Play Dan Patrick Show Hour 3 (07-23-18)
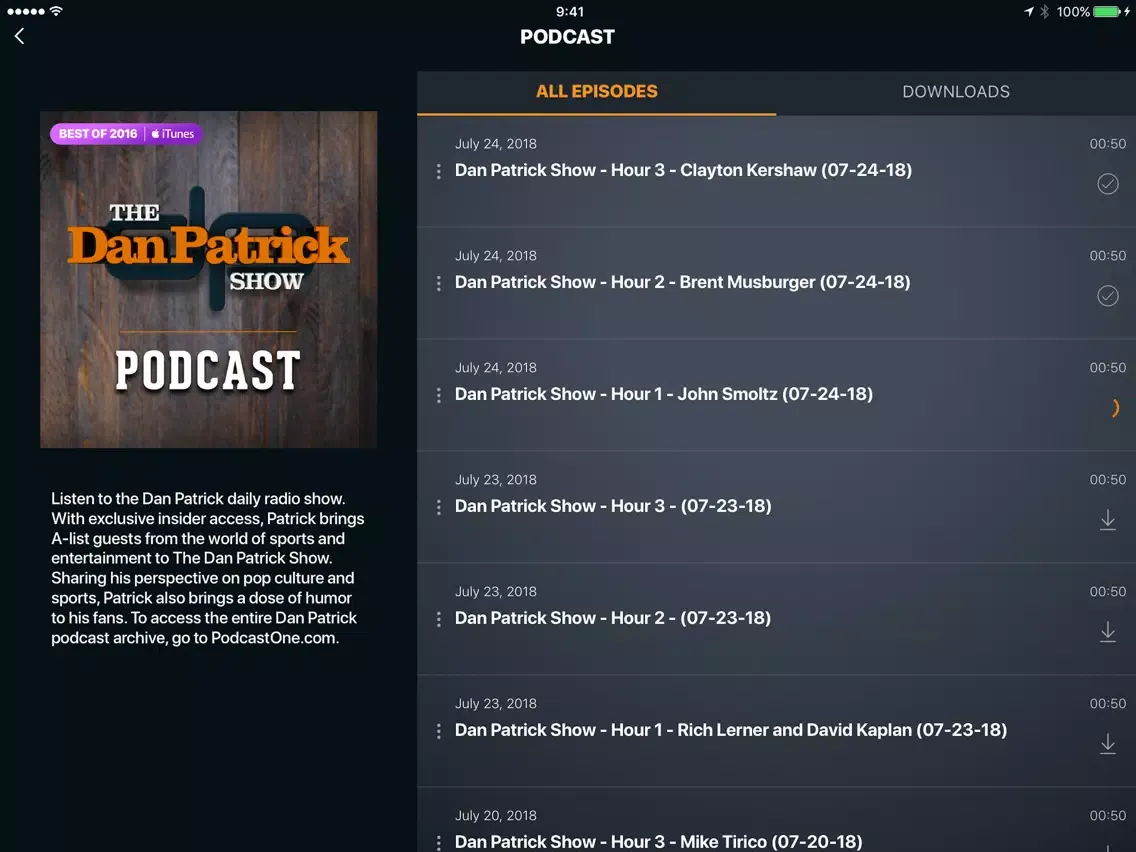1136x852 pixels. pyautogui.click(x=613, y=506)
